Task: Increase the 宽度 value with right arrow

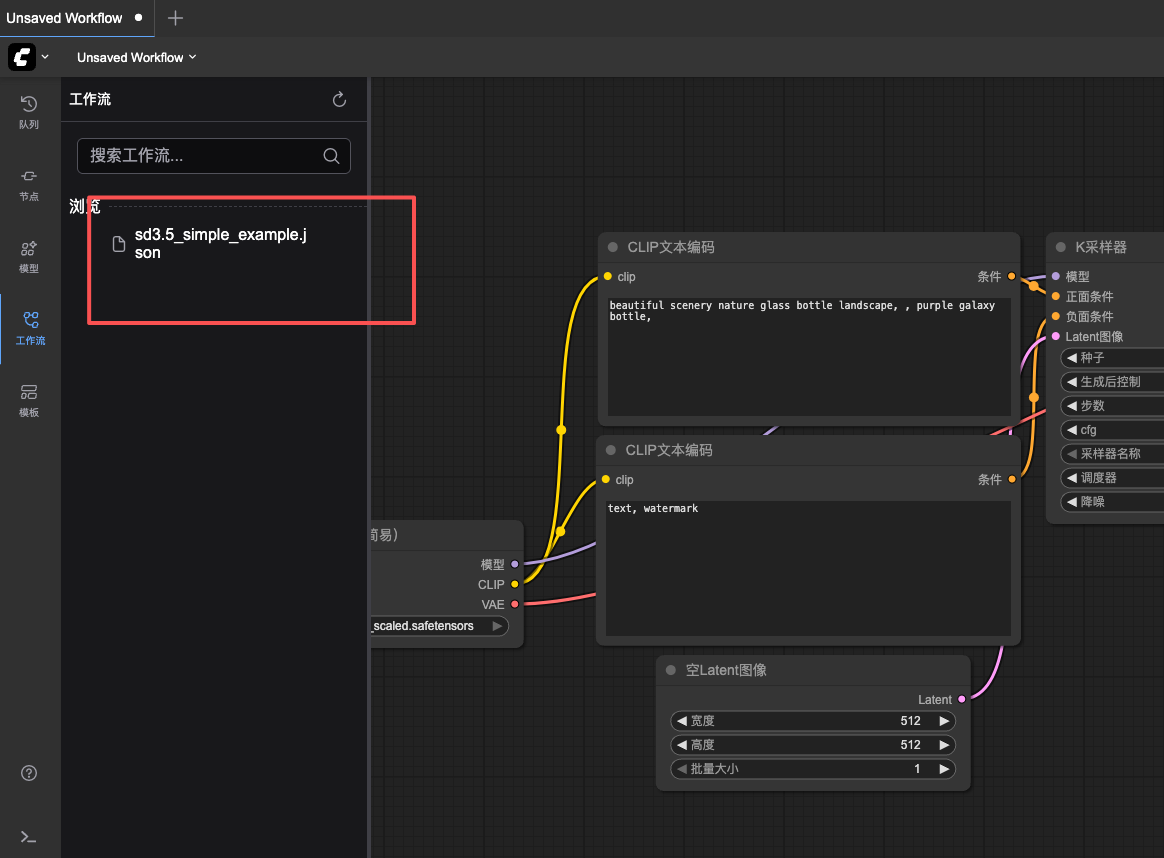Action: [943, 721]
